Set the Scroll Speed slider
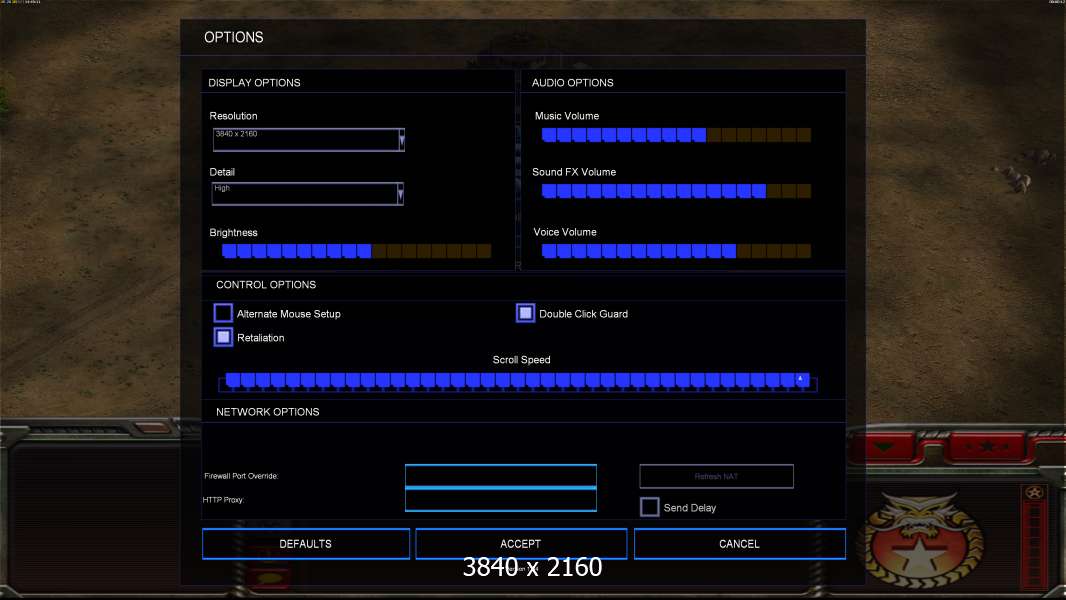This screenshot has width=1066, height=600. 517,381
